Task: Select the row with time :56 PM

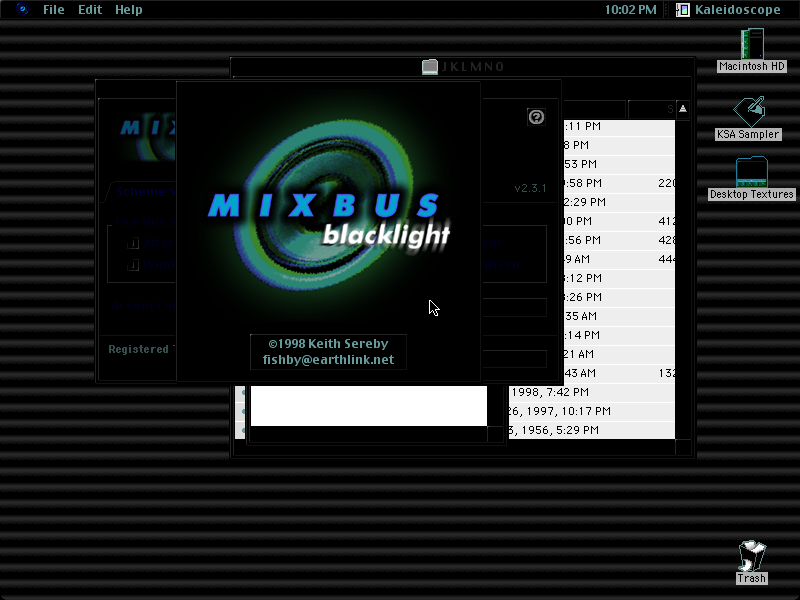Action: coord(619,240)
